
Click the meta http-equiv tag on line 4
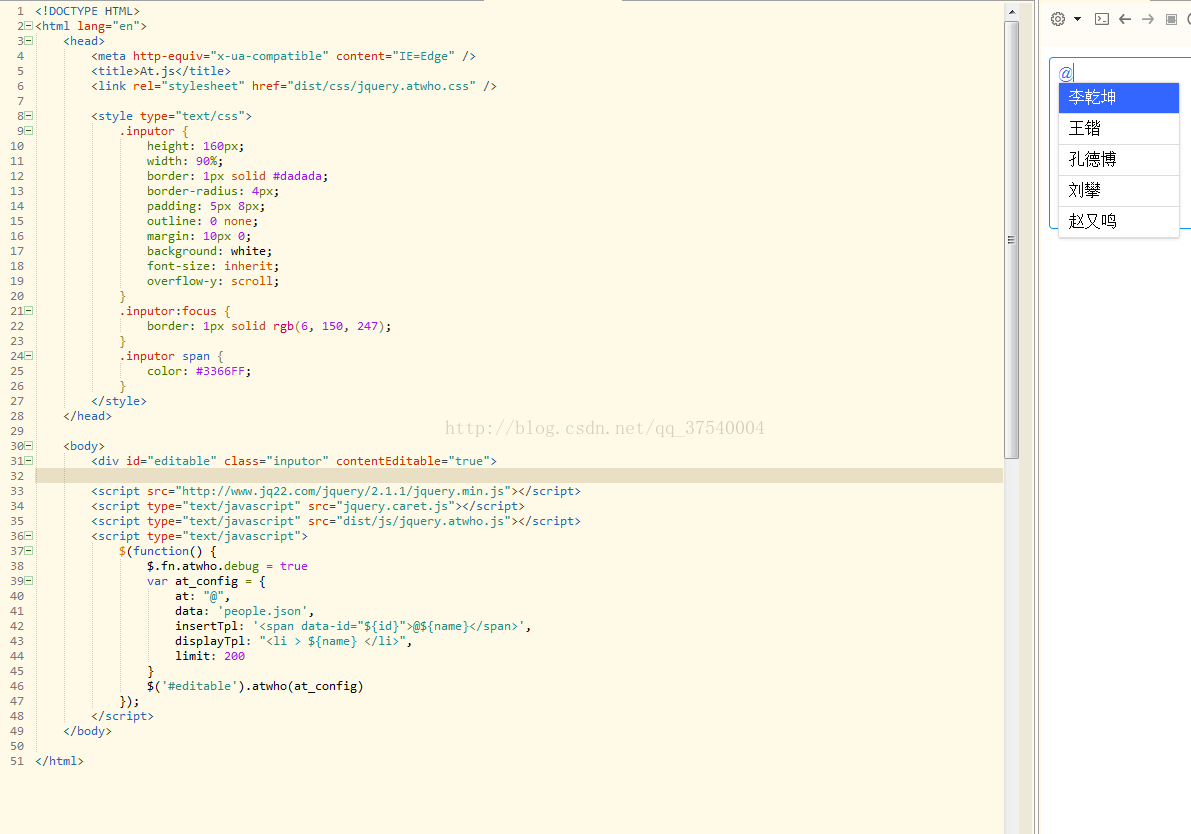click(283, 56)
